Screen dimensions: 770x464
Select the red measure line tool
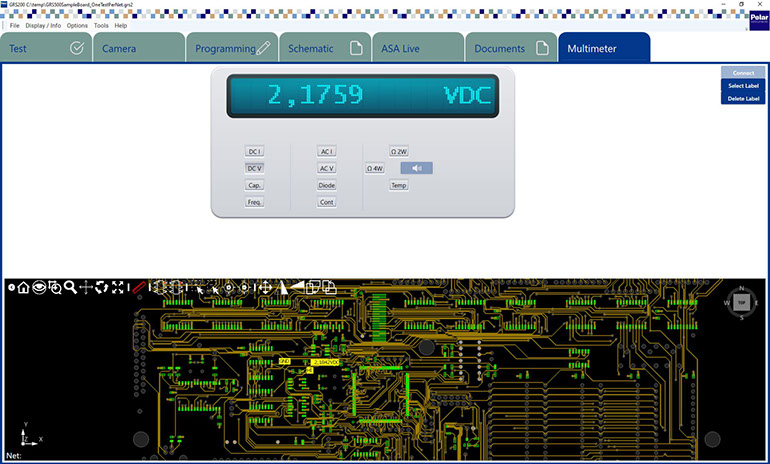point(139,287)
